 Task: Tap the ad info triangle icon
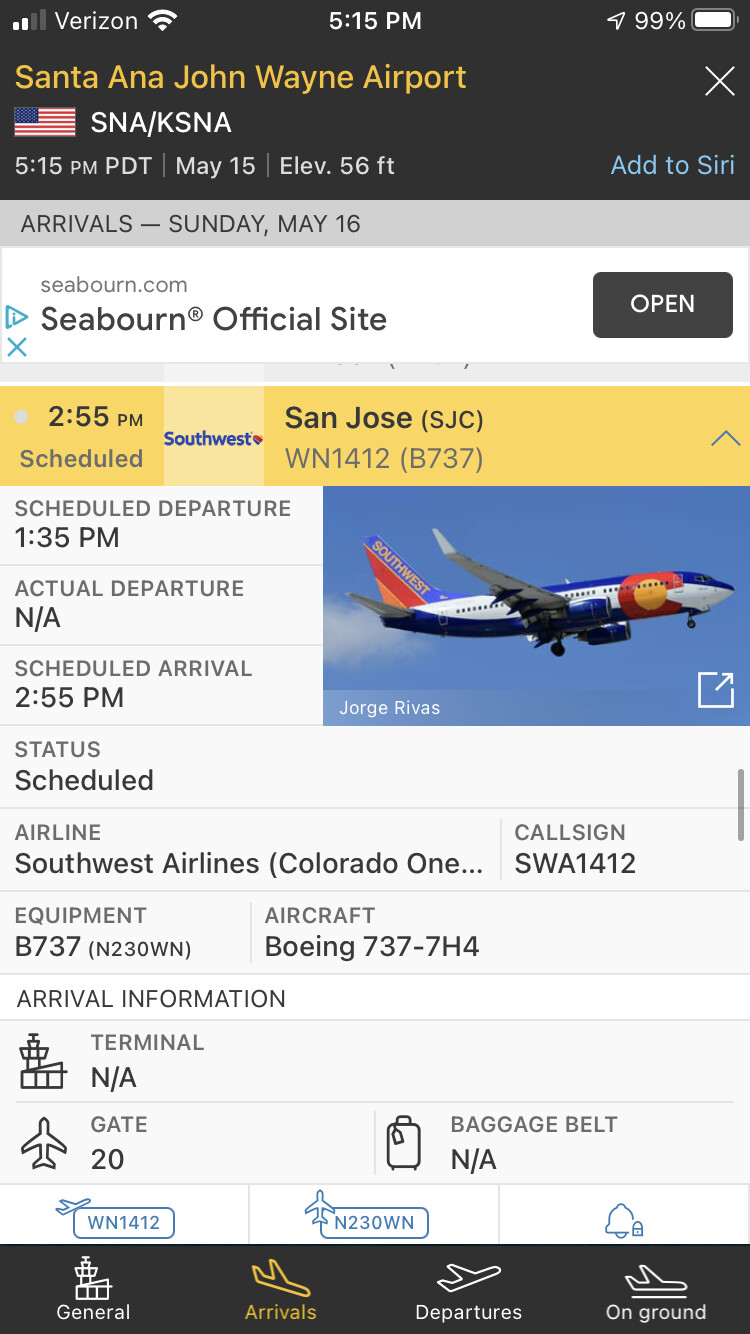pos(16,317)
